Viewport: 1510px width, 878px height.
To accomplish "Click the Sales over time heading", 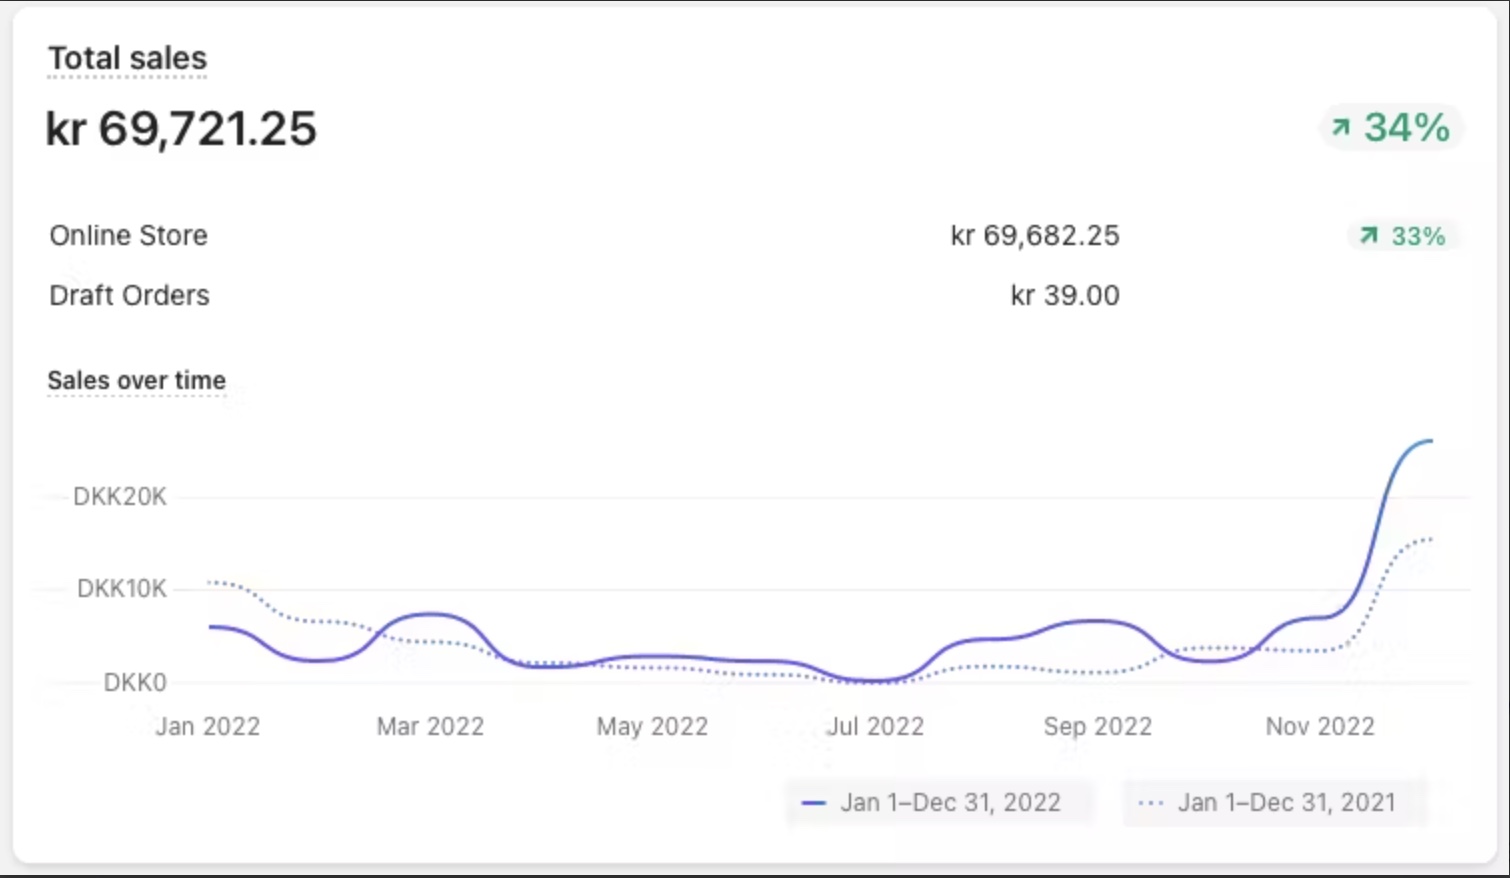I will (136, 381).
